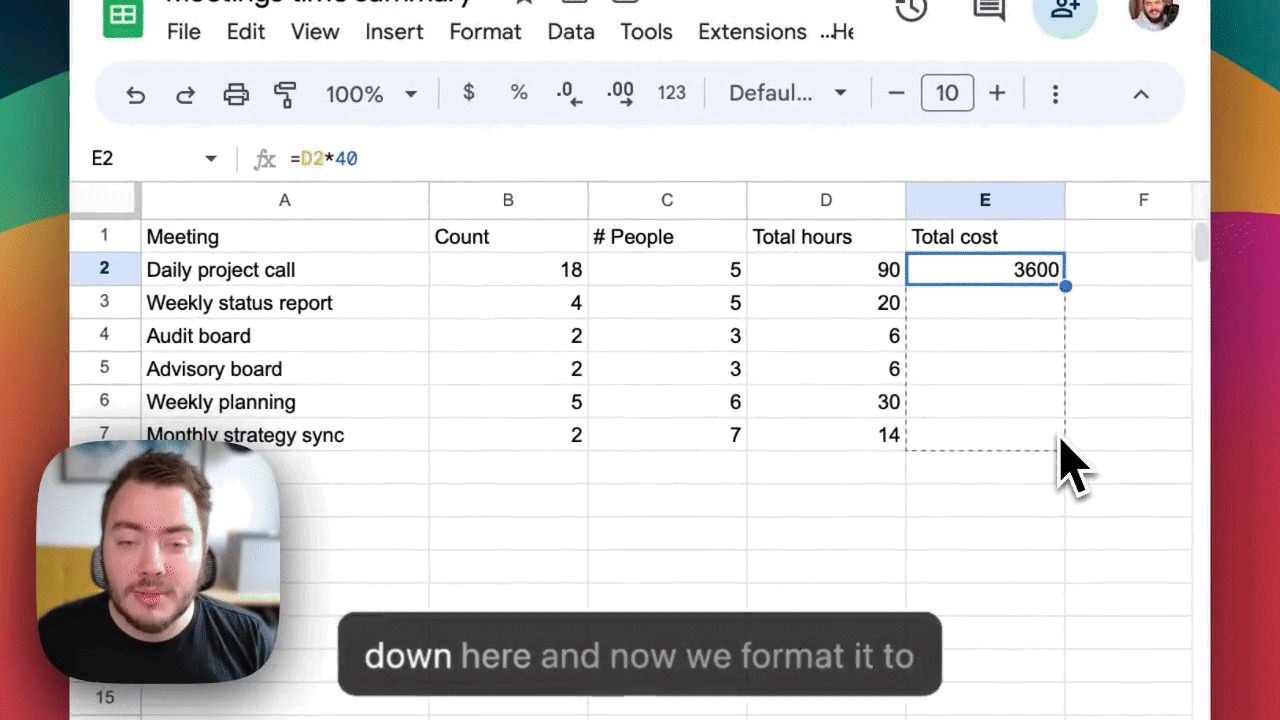This screenshot has height=720, width=1280.
Task: Apply currency format with dollar icon
Action: (x=468, y=93)
